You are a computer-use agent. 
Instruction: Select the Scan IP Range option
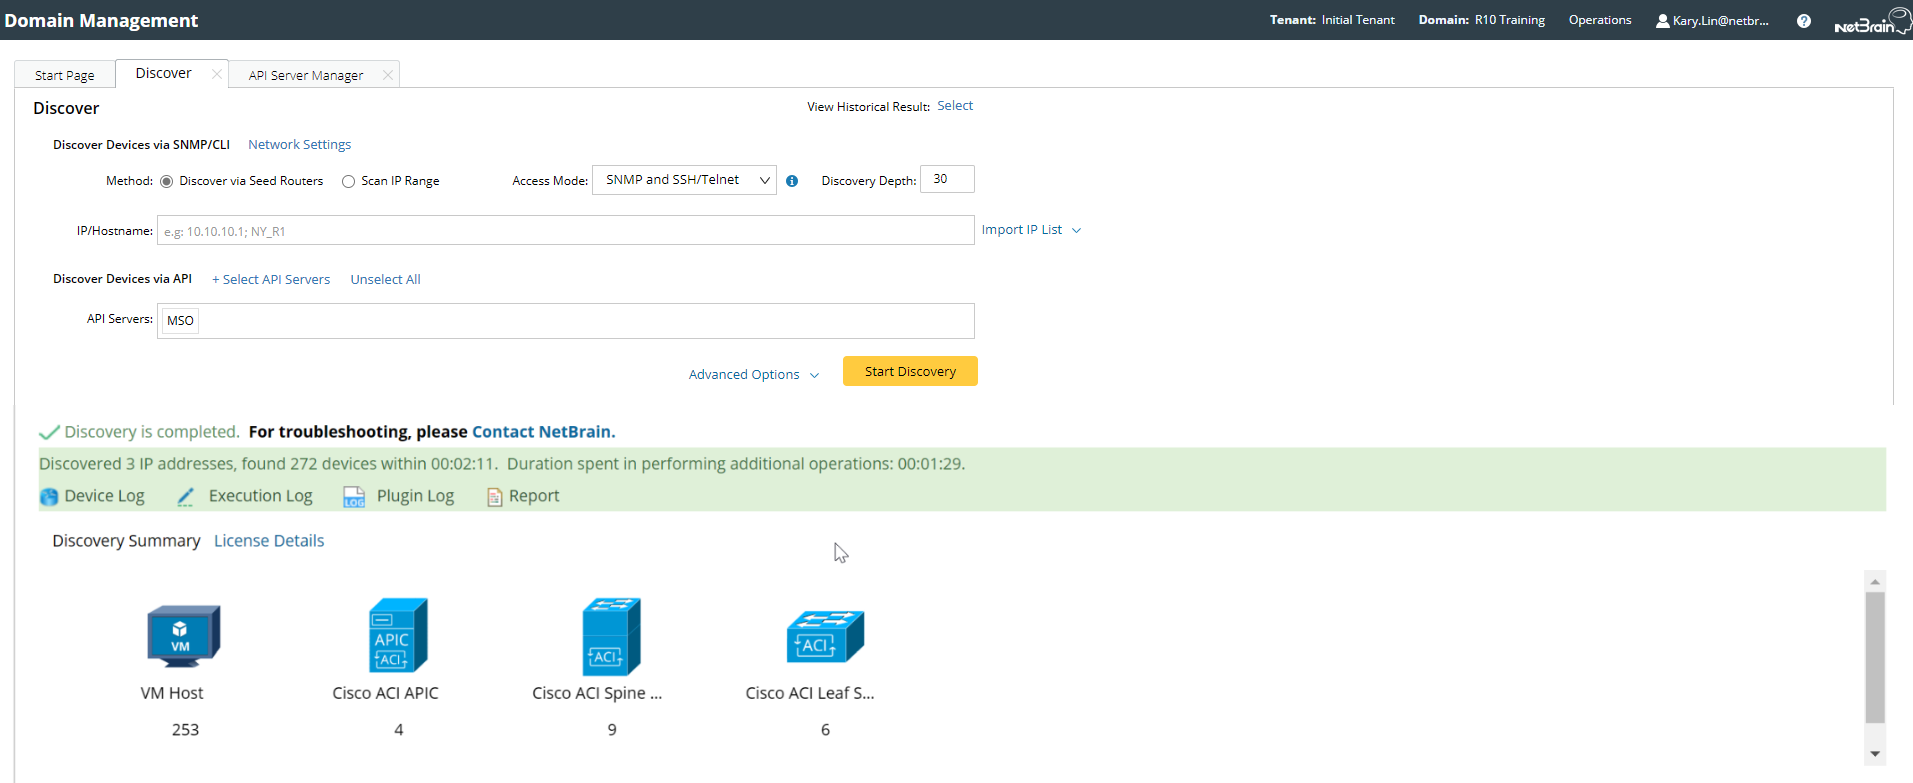349,181
